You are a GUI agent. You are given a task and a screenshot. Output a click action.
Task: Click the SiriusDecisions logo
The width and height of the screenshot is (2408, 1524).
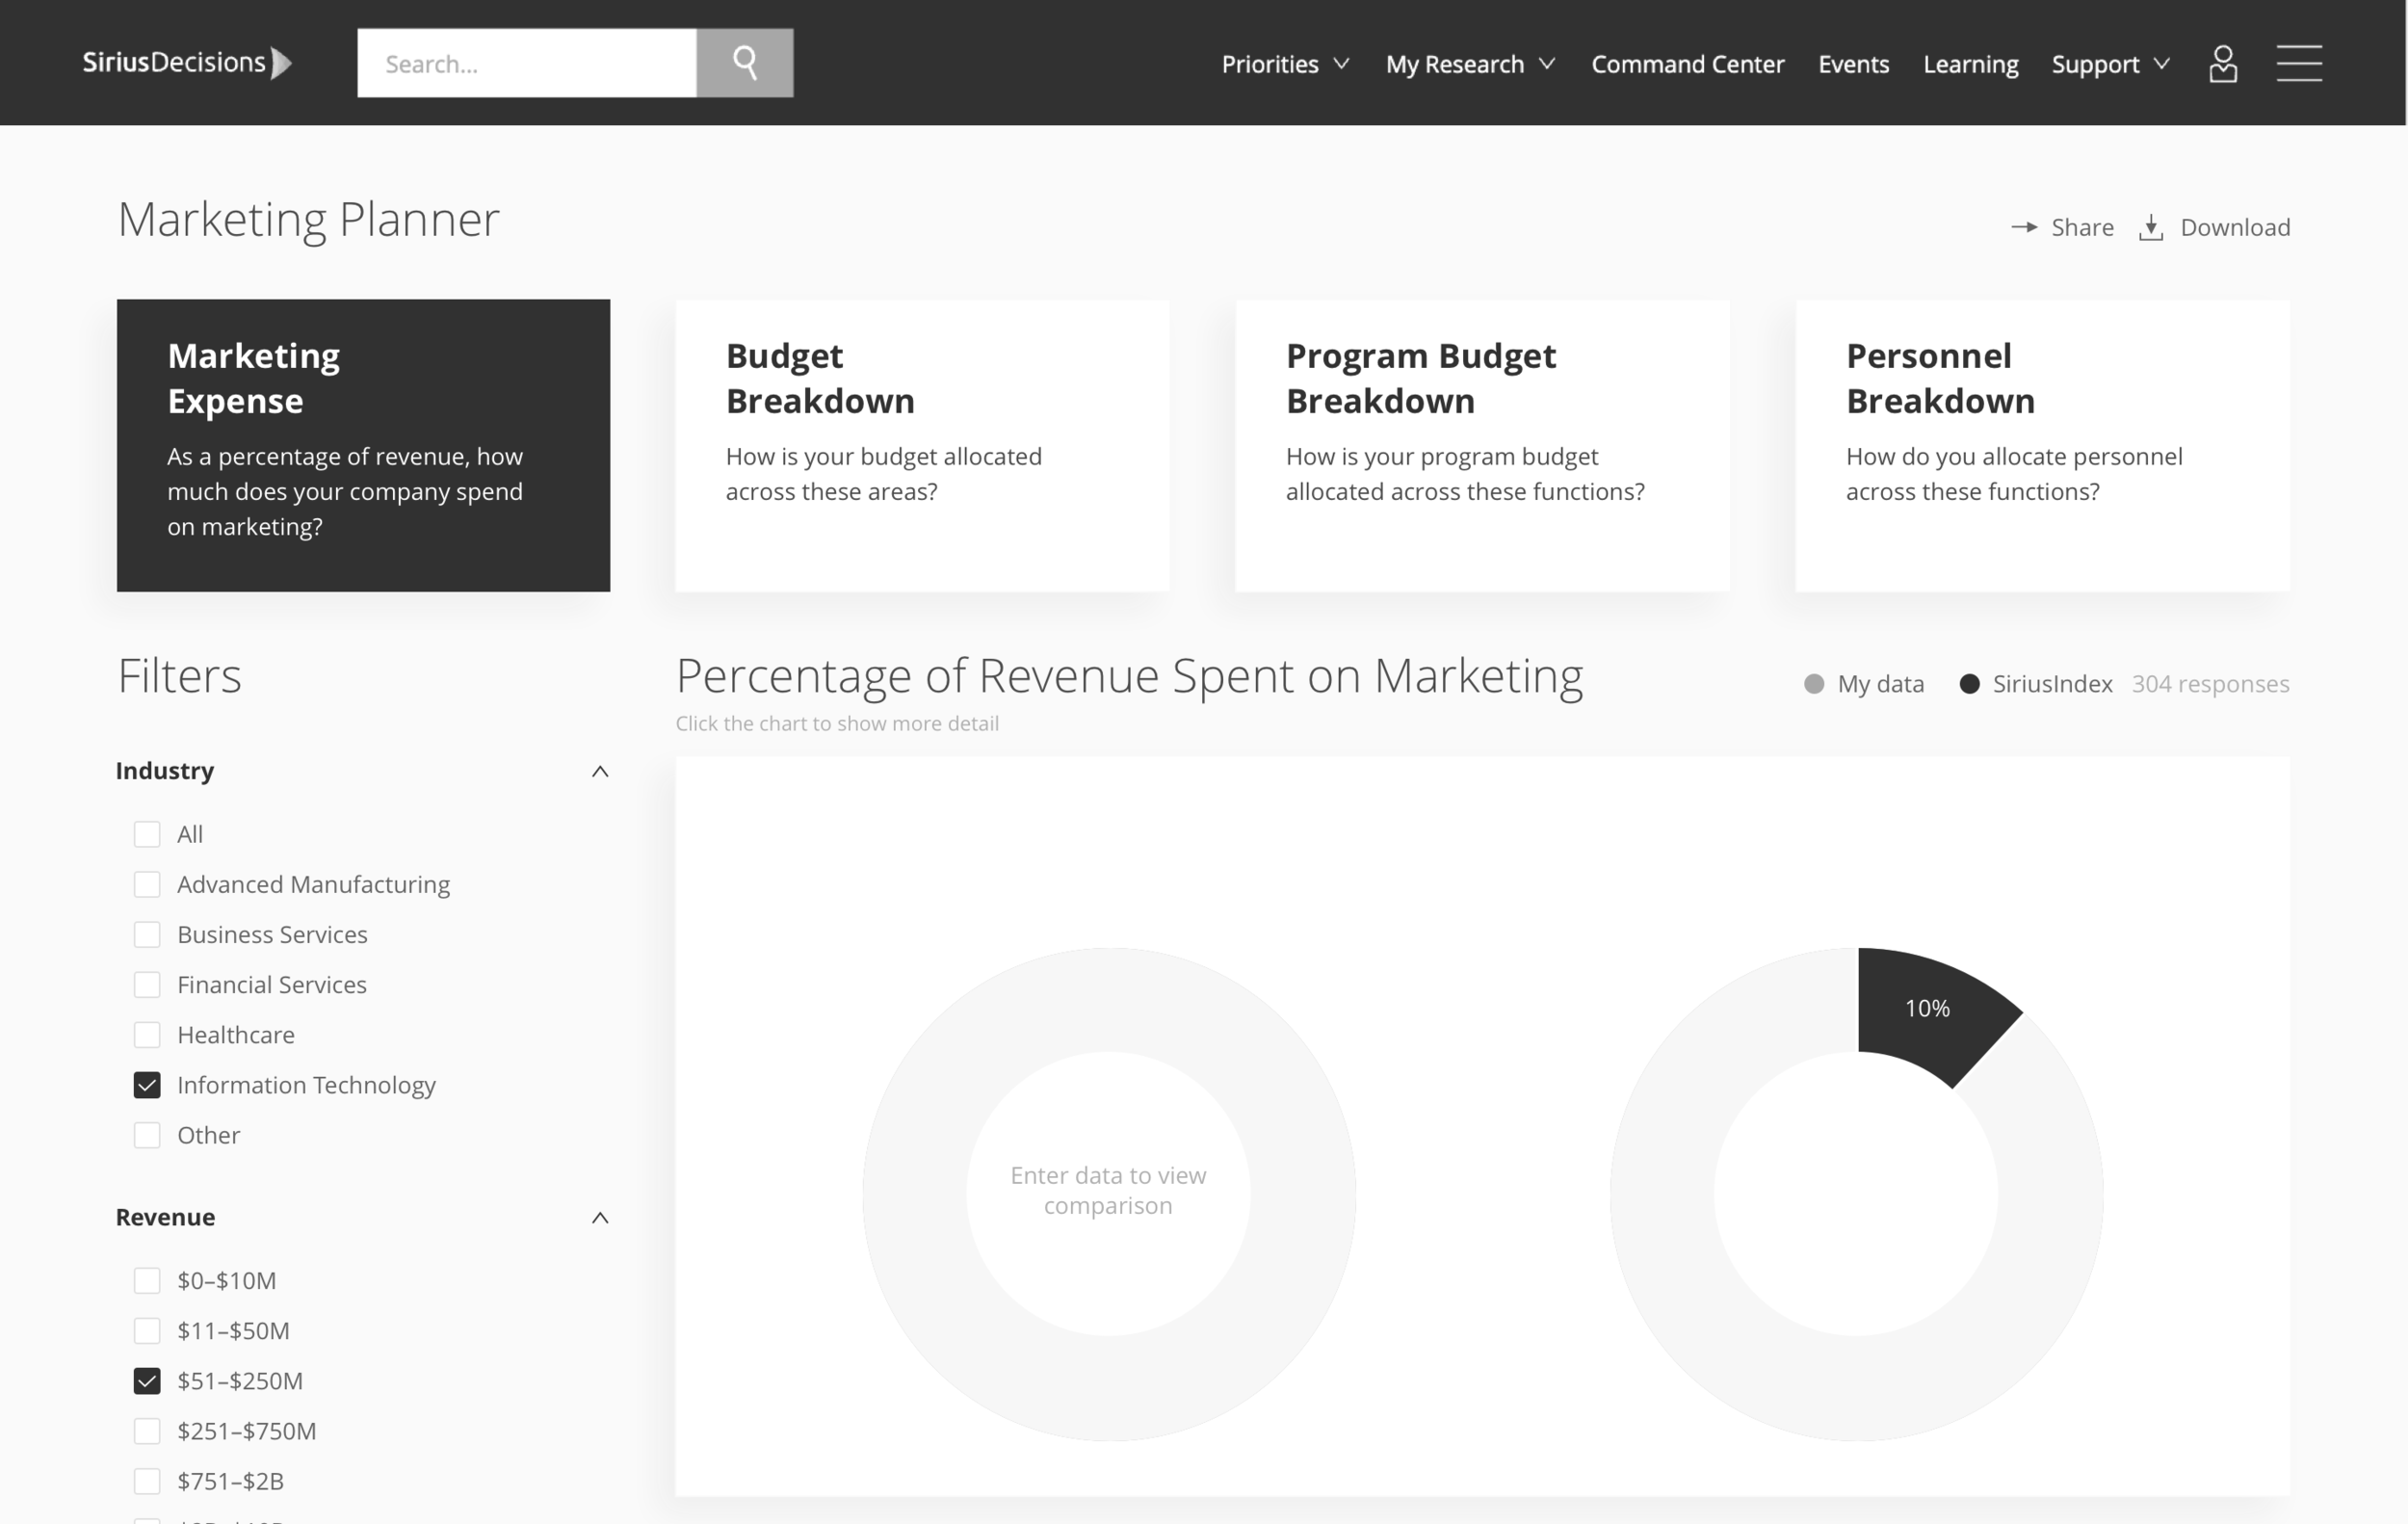[x=187, y=63]
